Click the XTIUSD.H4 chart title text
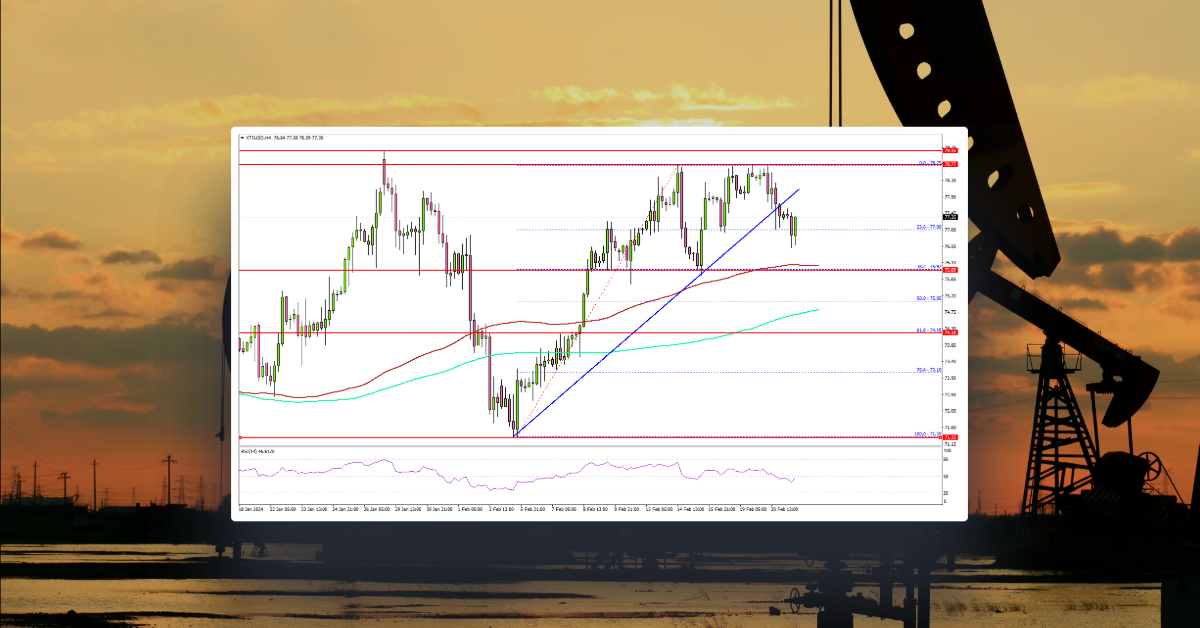Viewport: 1200px width, 628px height. click(263, 139)
